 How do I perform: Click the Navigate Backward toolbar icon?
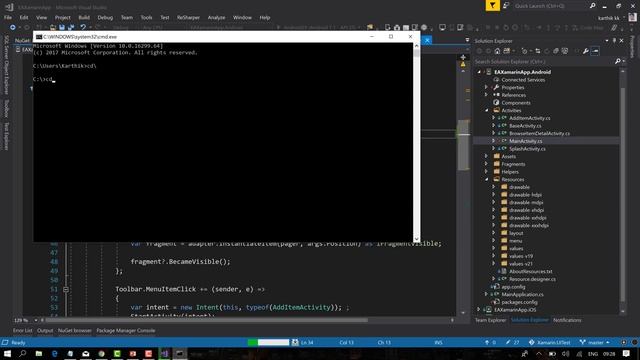(x=13, y=27)
